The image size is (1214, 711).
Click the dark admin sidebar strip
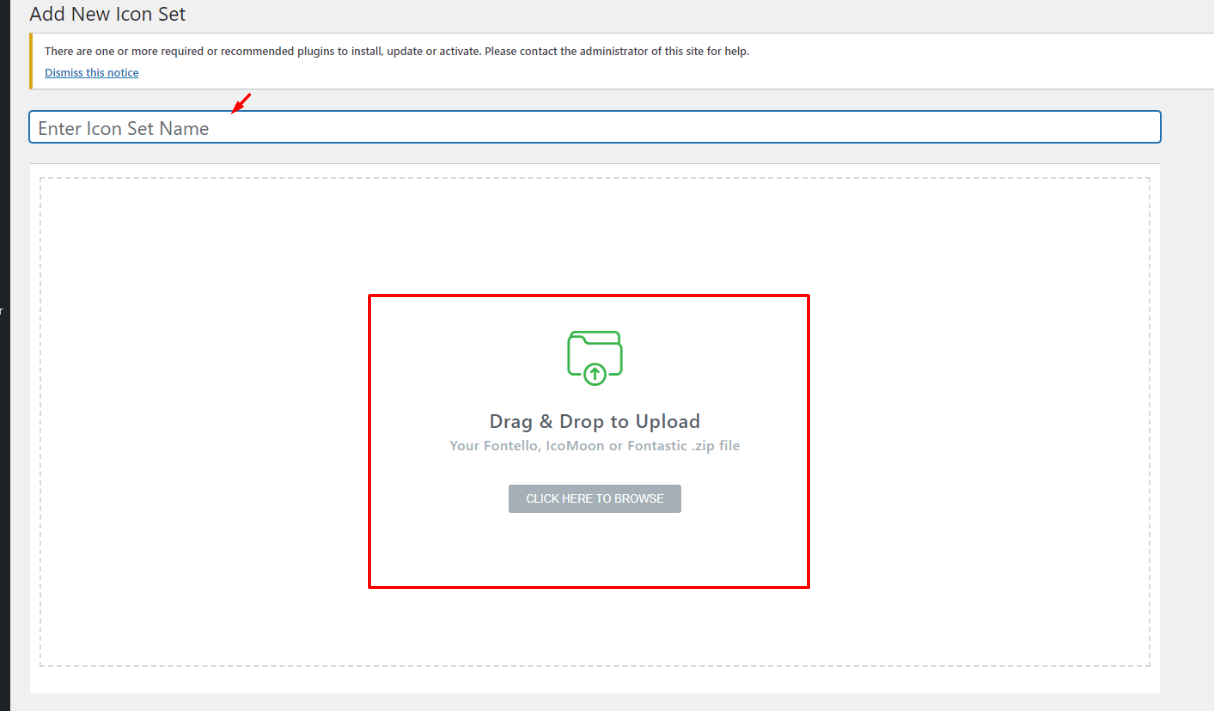point(4,400)
